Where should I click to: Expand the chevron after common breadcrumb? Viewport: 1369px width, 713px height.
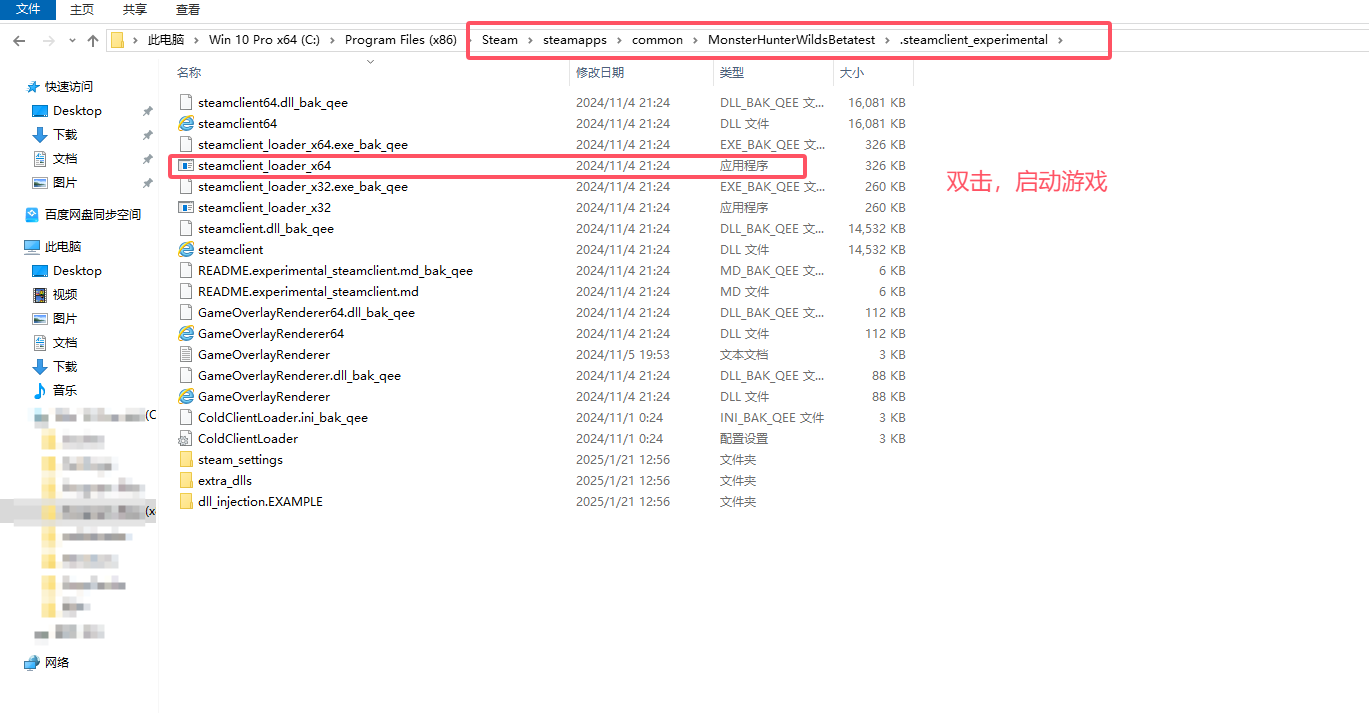[696, 40]
